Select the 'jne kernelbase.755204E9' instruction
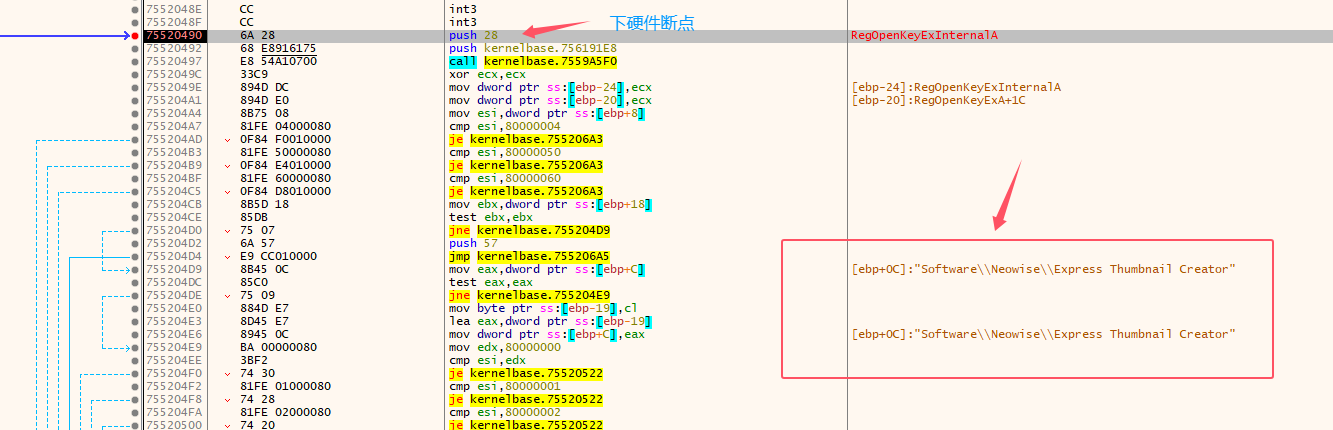 coord(530,295)
